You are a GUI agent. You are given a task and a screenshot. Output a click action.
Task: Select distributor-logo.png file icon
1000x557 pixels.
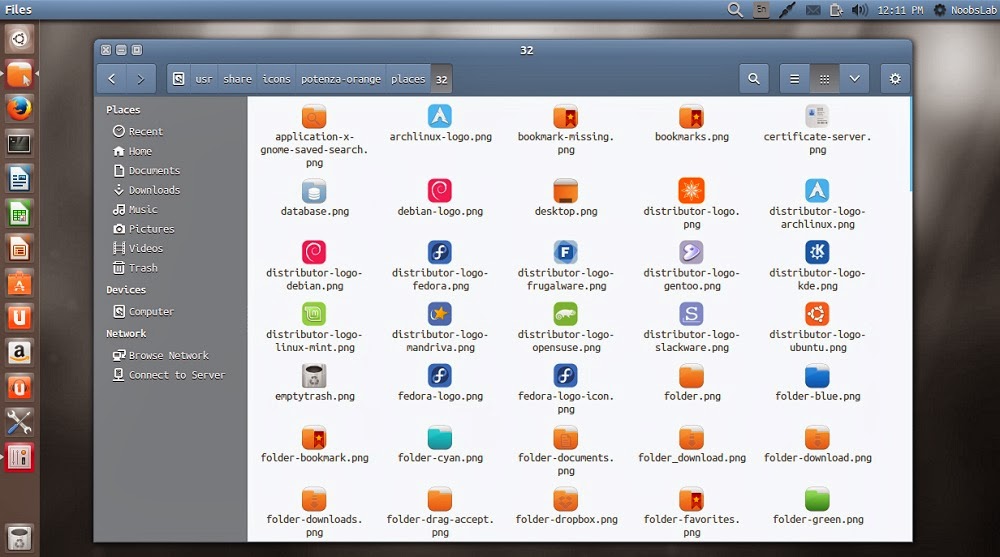[x=691, y=191]
